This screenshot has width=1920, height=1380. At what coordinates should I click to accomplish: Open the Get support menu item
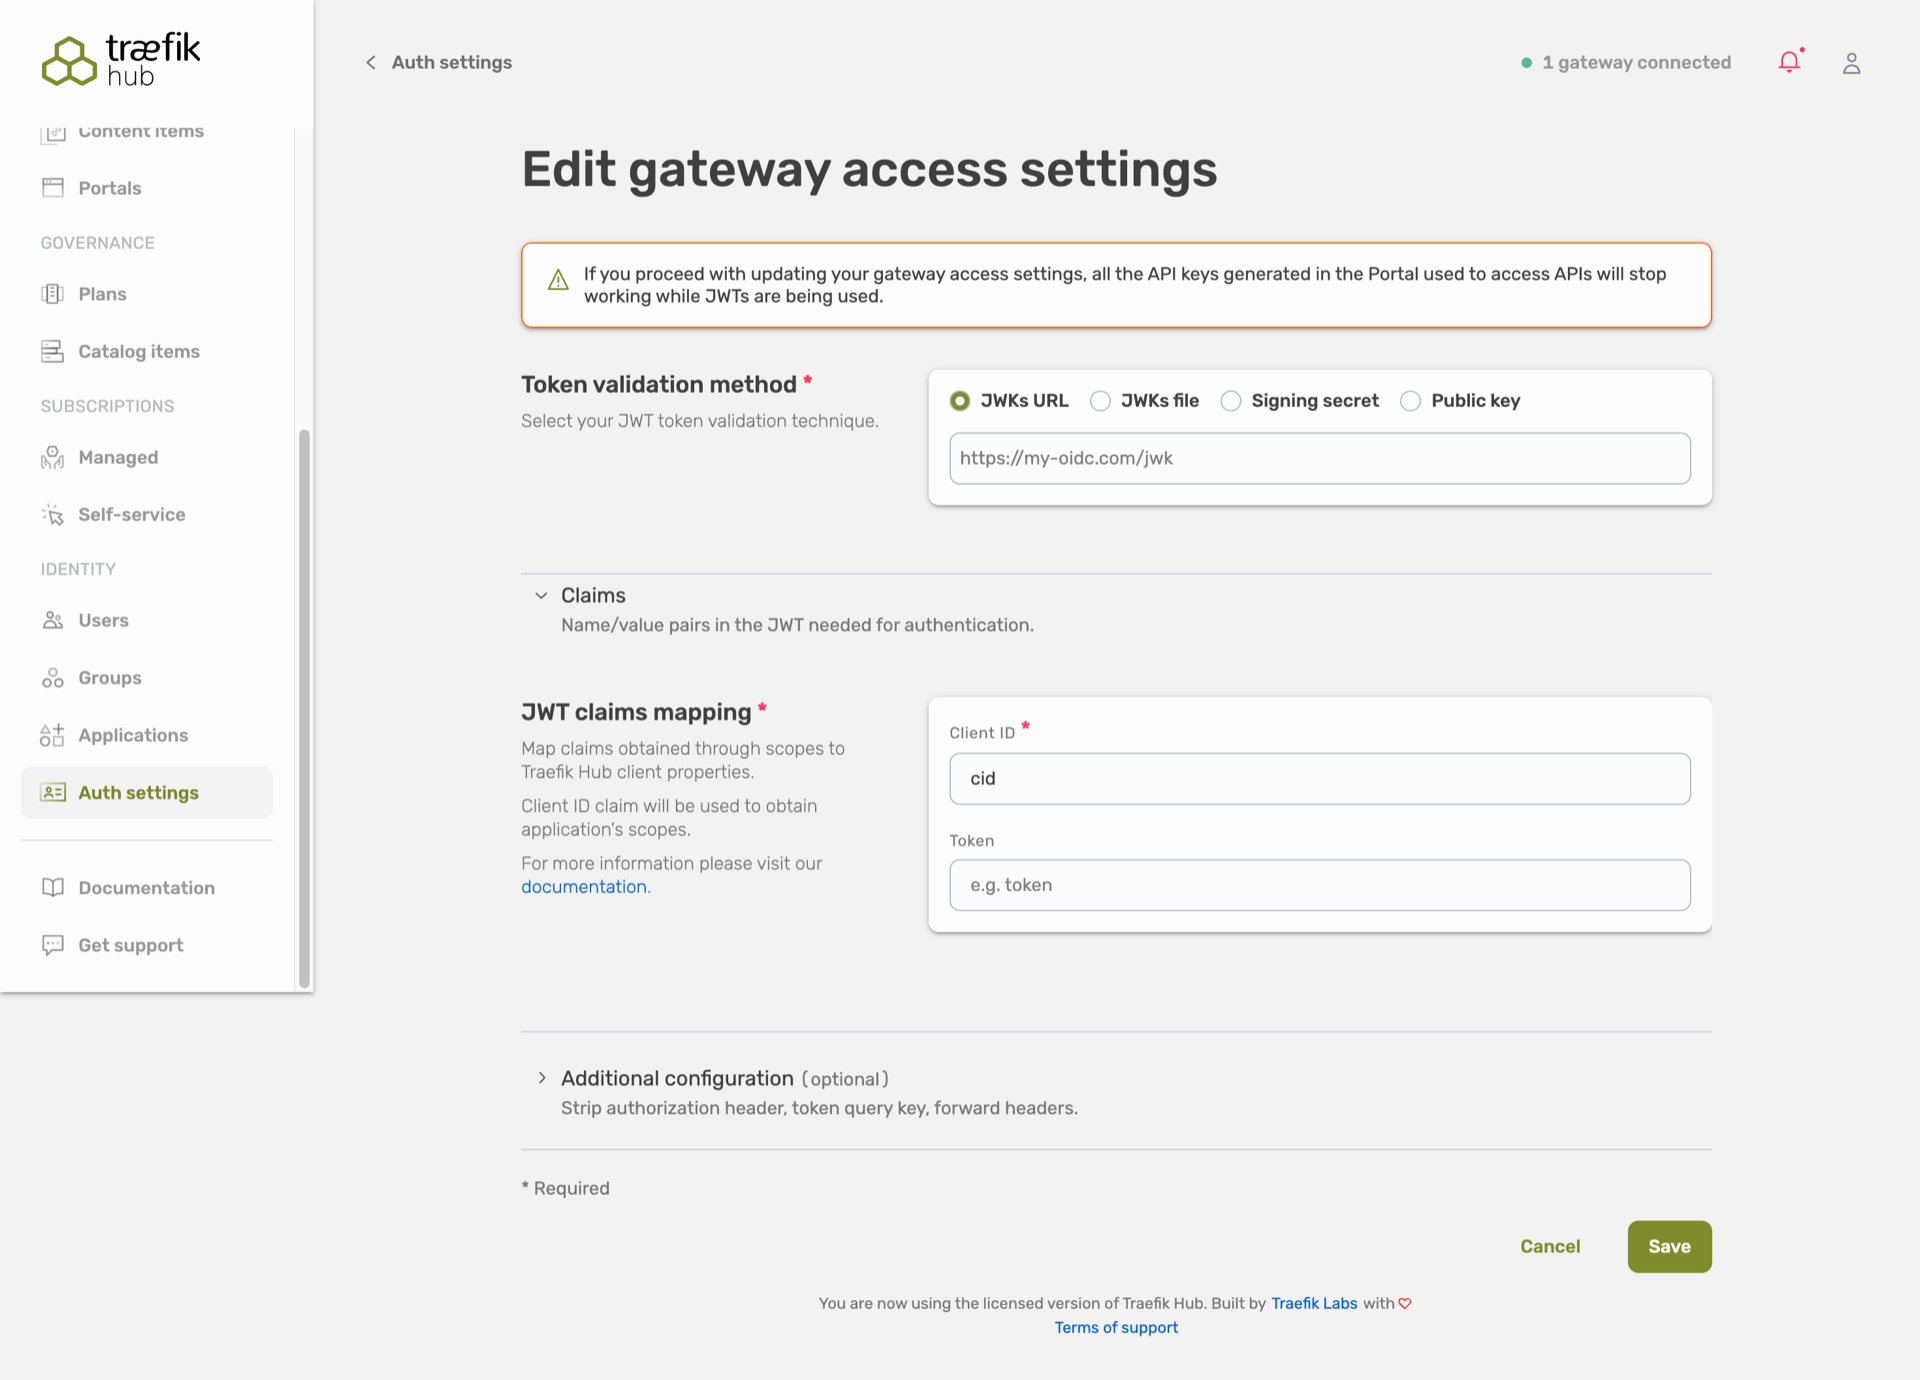tap(147, 945)
